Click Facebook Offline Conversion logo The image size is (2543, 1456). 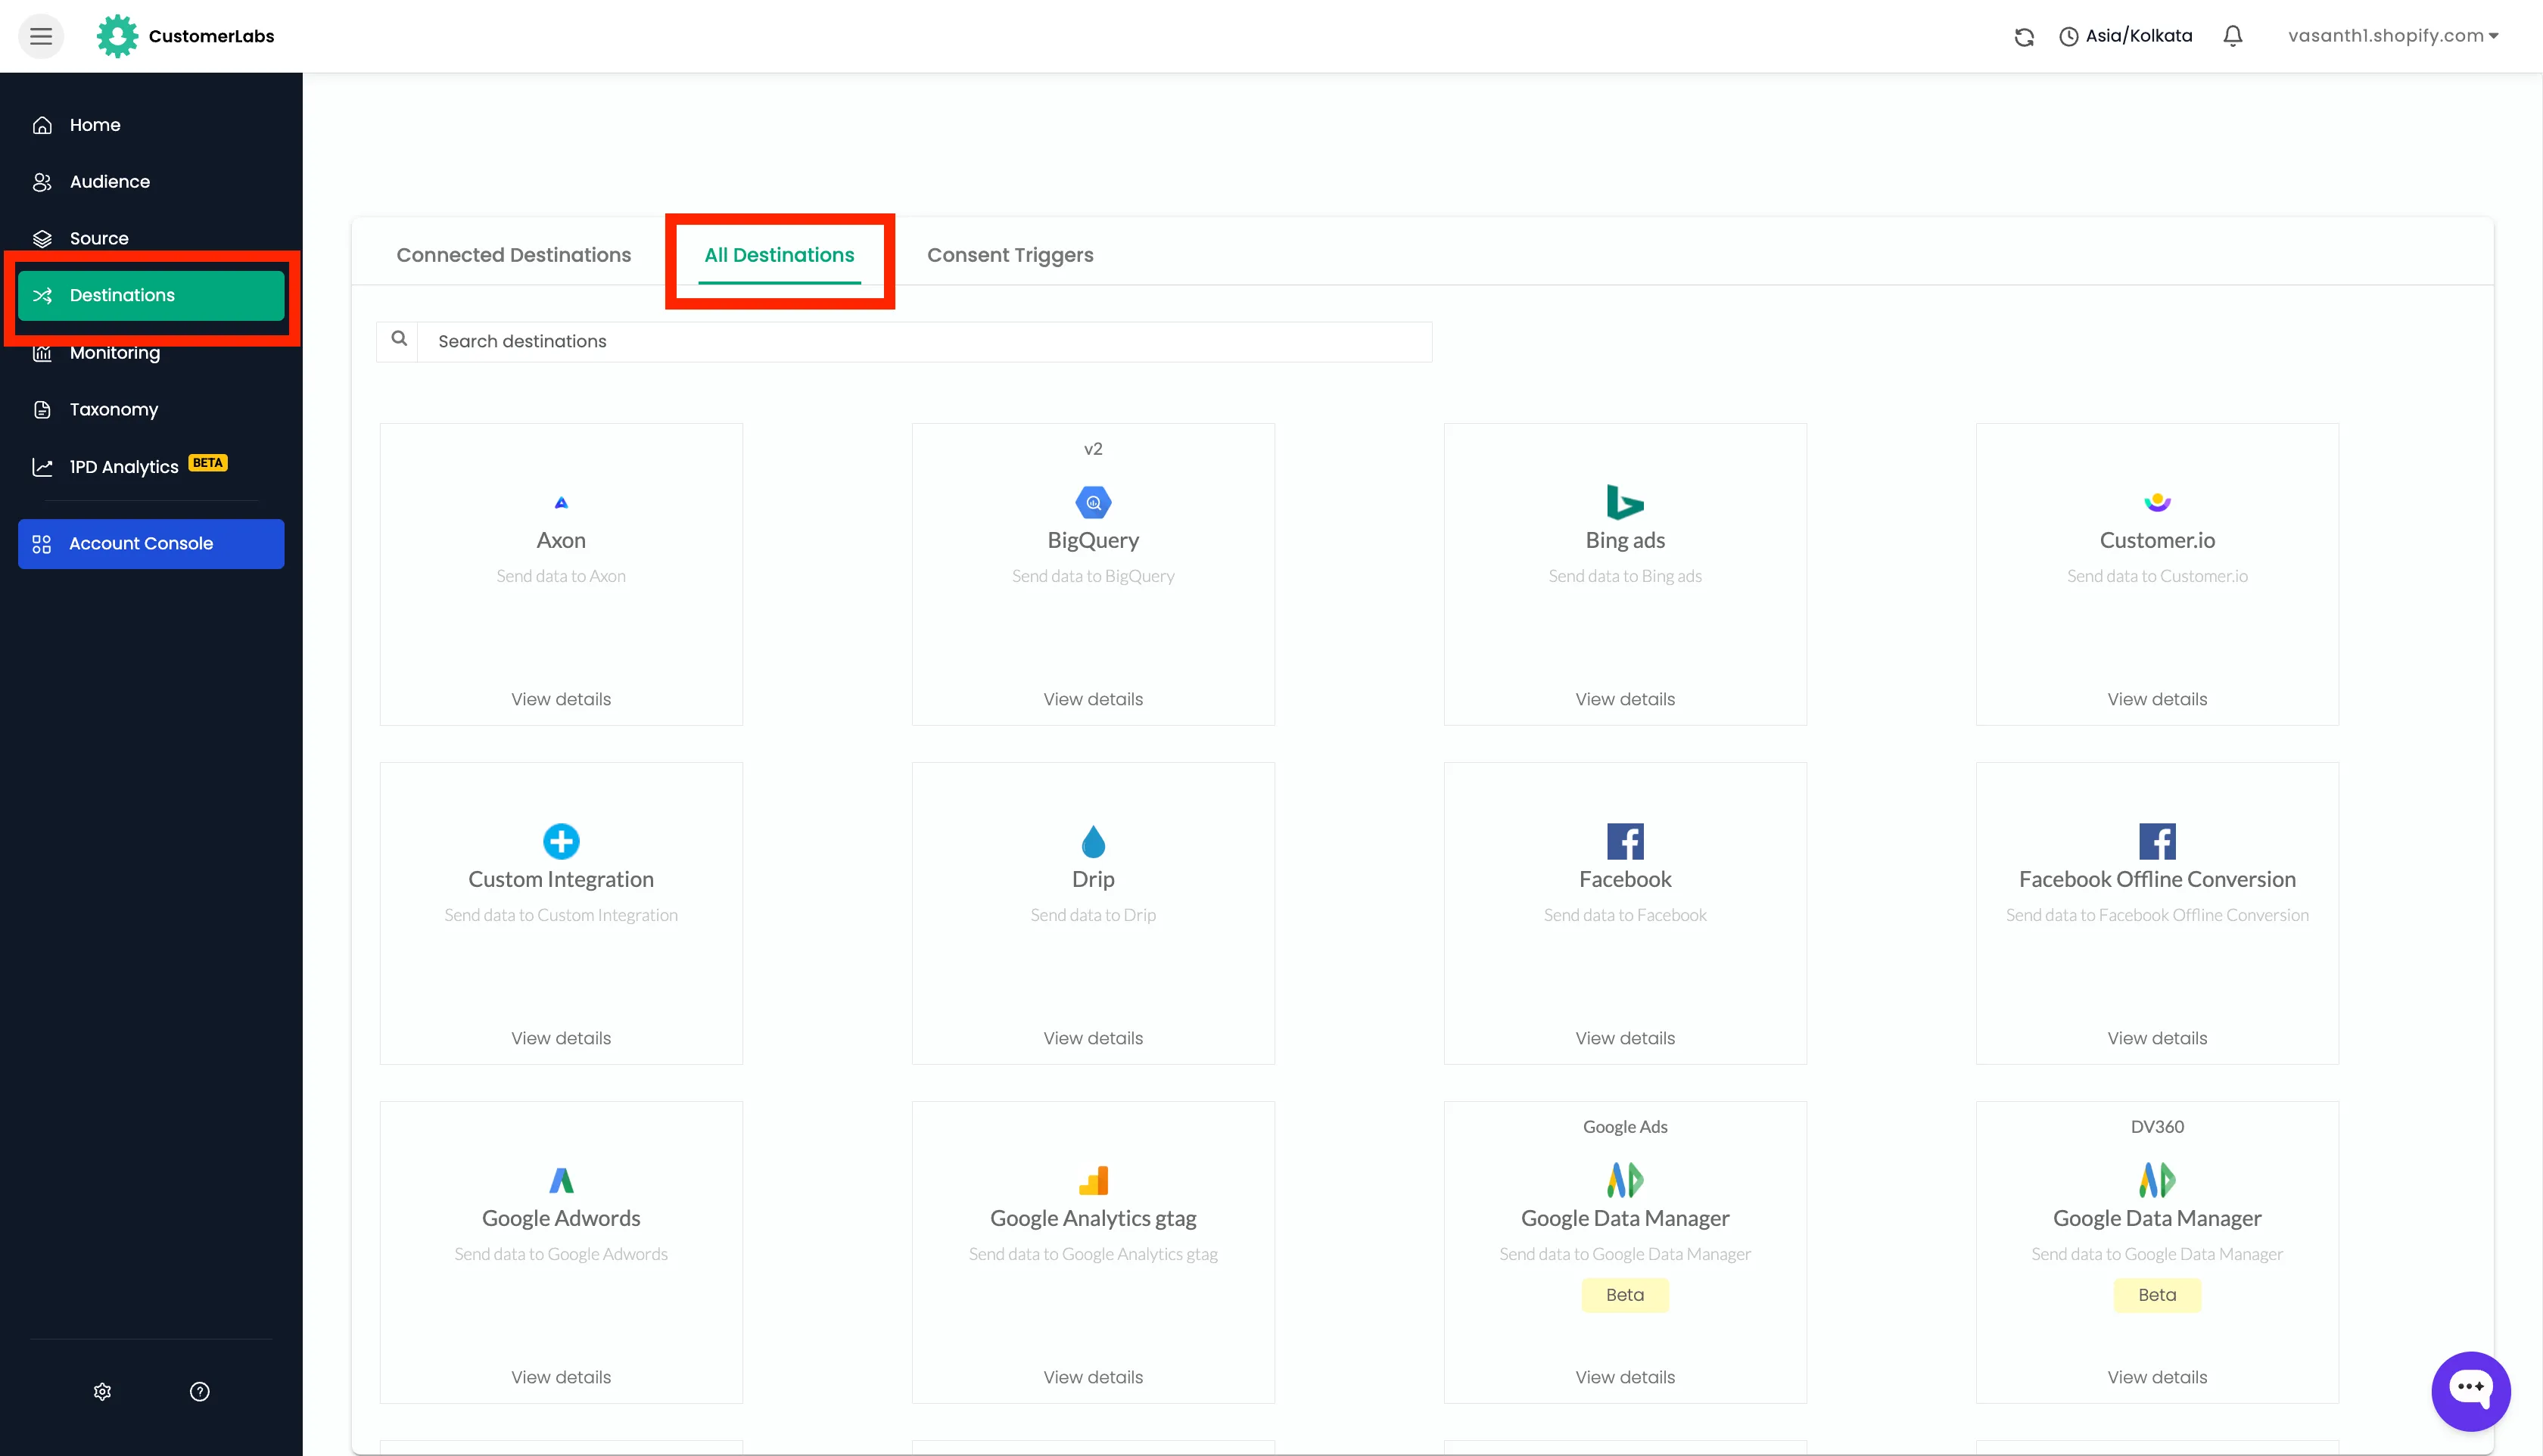click(2157, 841)
